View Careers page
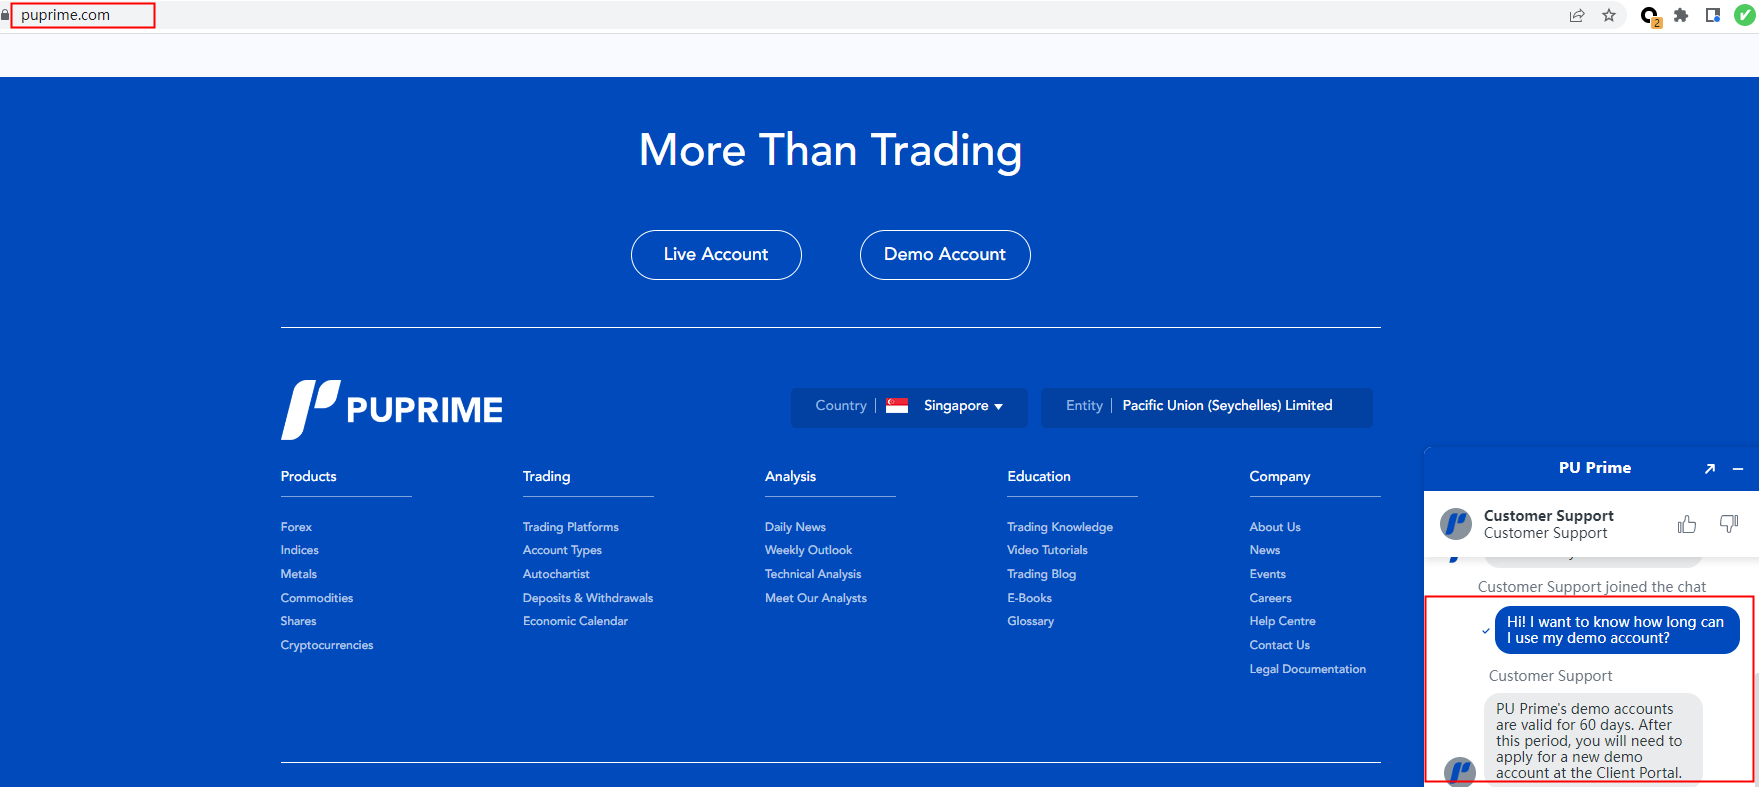The image size is (1759, 787). (x=1270, y=598)
